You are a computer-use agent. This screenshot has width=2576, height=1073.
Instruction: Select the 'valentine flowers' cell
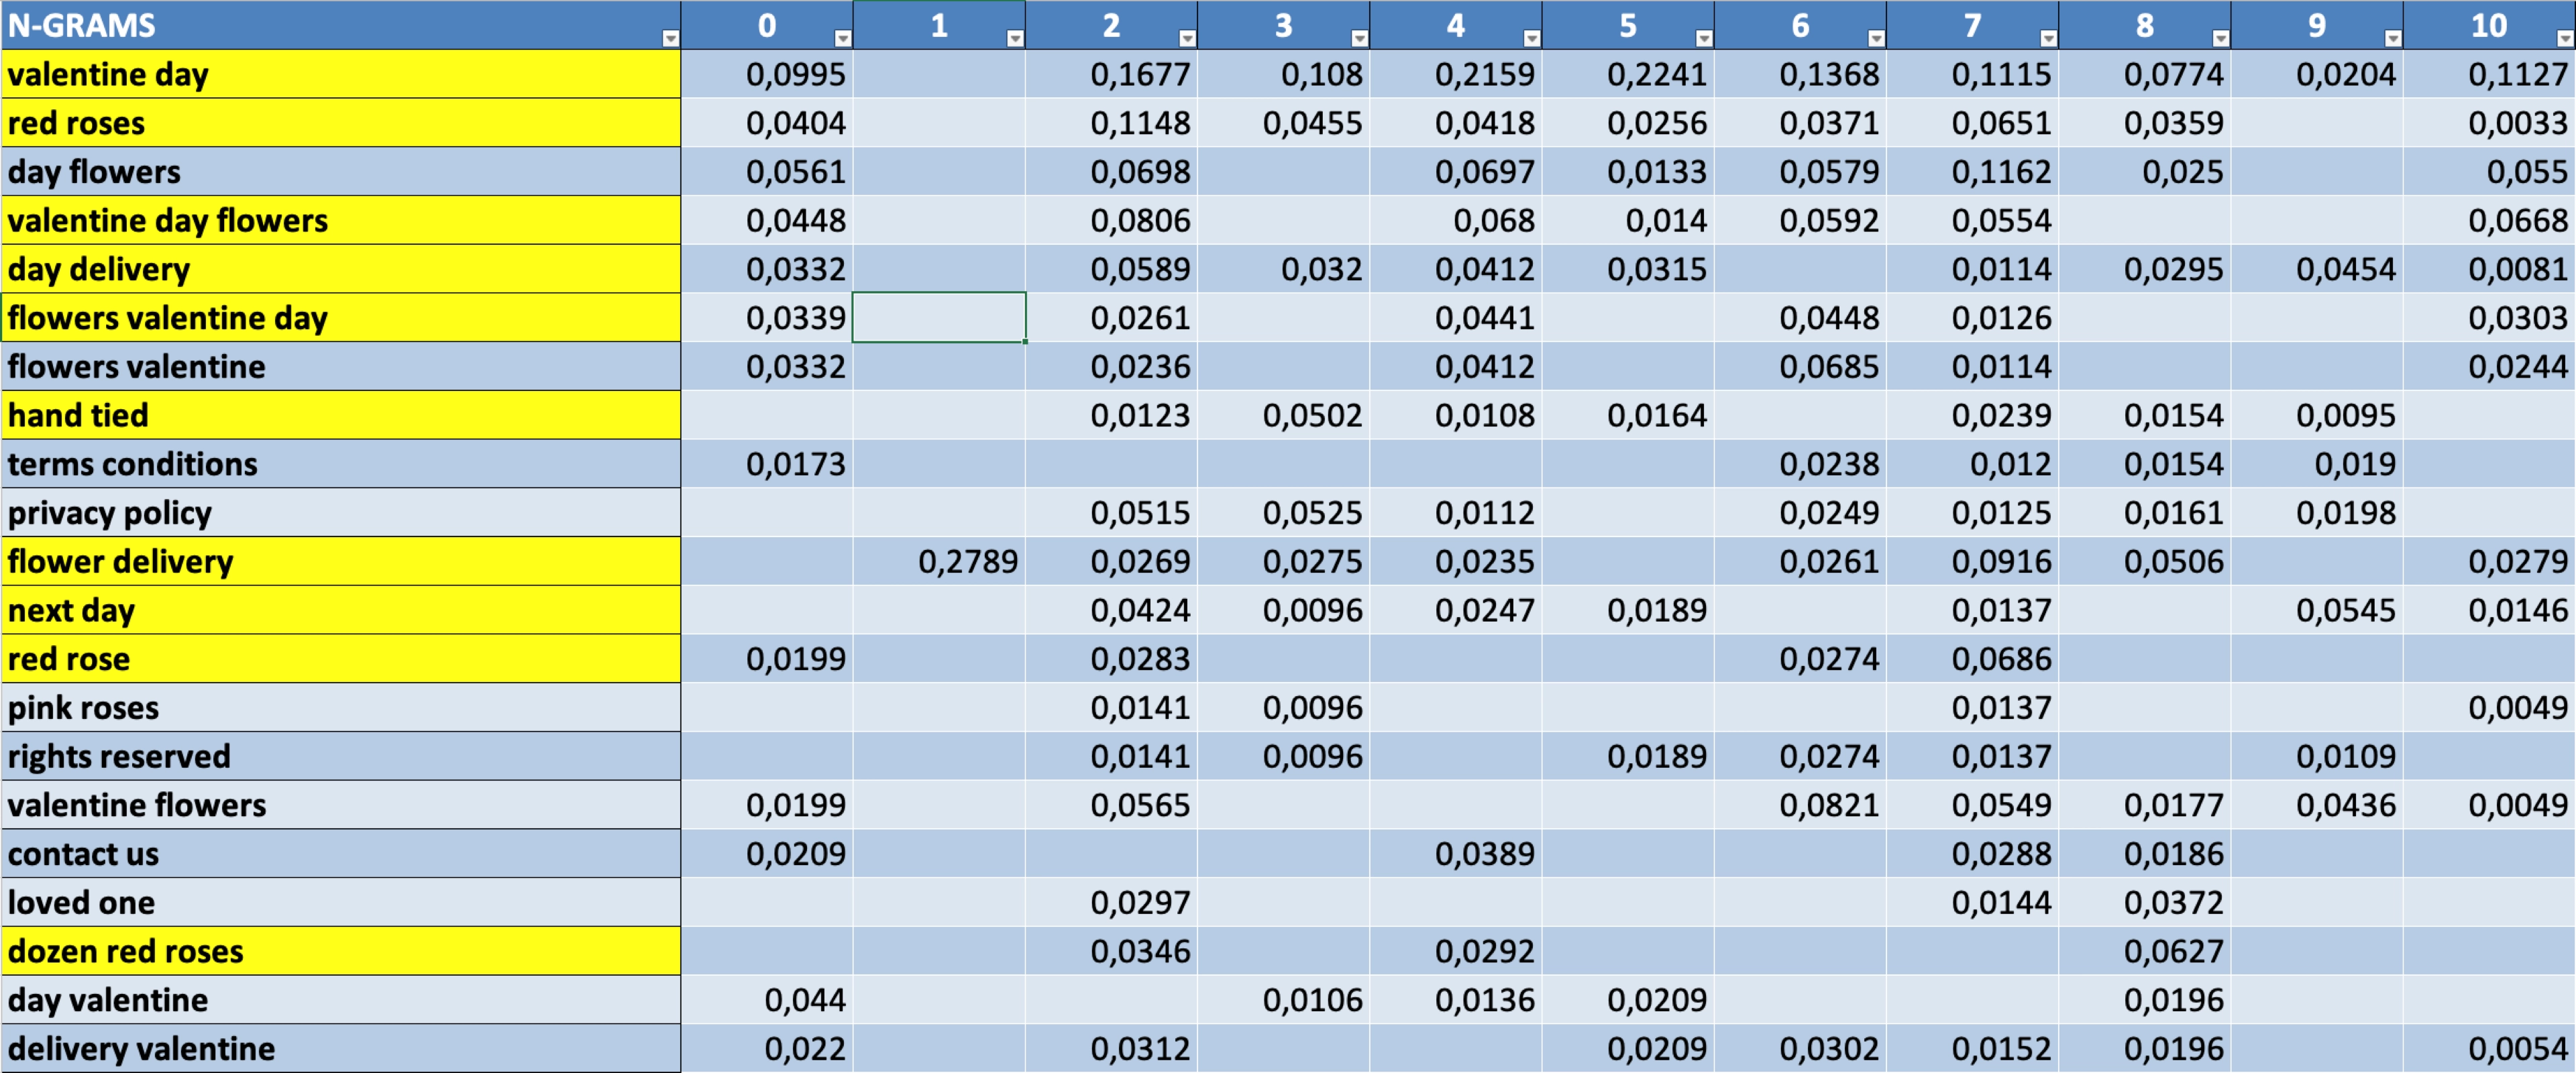[341, 805]
